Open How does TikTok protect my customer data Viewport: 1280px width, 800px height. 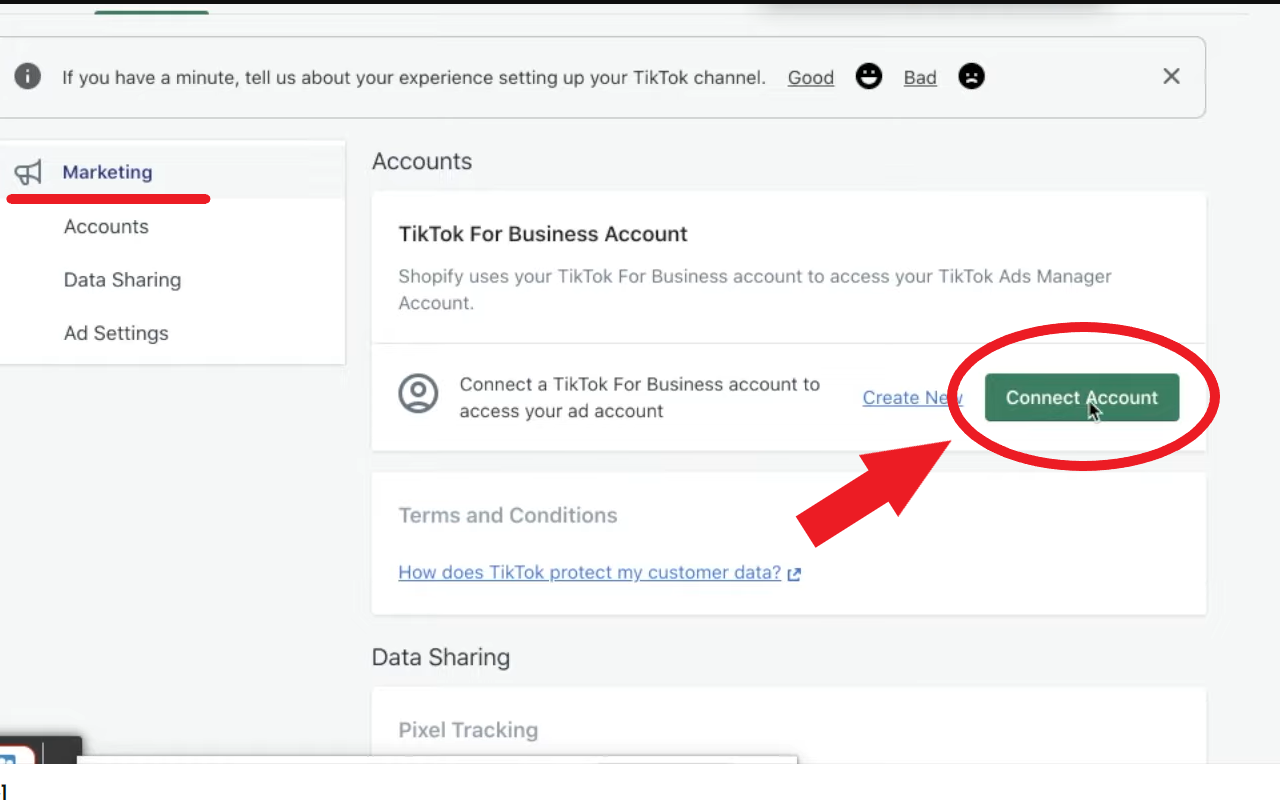coord(589,573)
